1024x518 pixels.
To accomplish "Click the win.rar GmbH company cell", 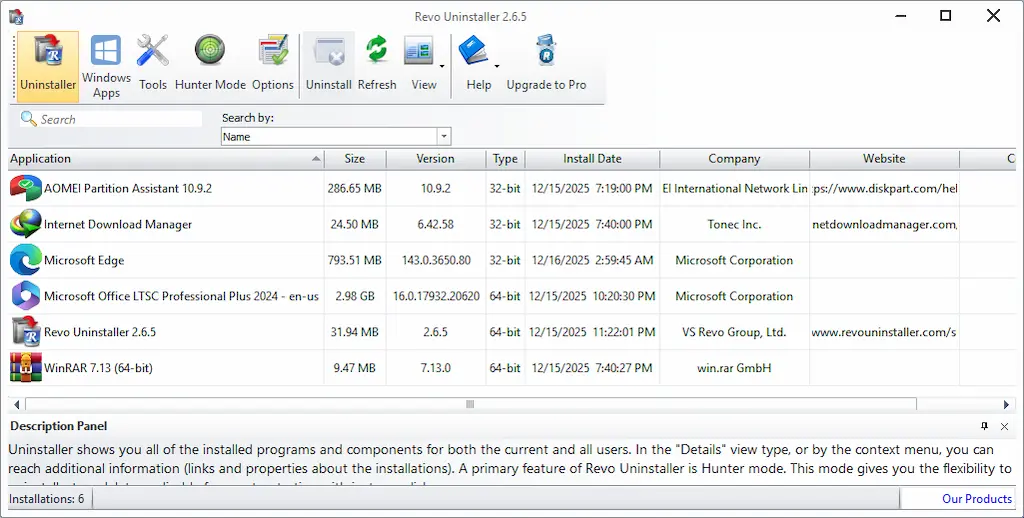I will [734, 368].
